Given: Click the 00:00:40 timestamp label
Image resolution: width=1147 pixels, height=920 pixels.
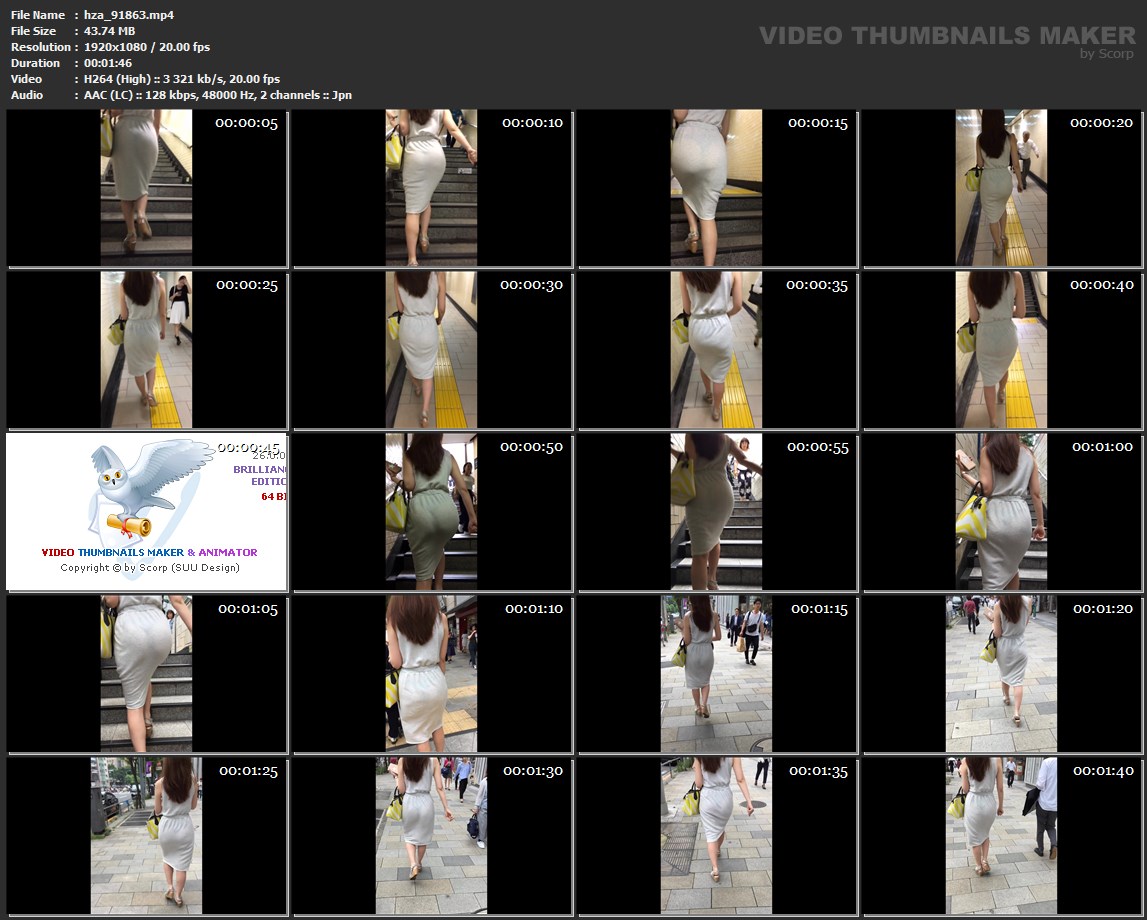Looking at the screenshot, I should (1102, 285).
